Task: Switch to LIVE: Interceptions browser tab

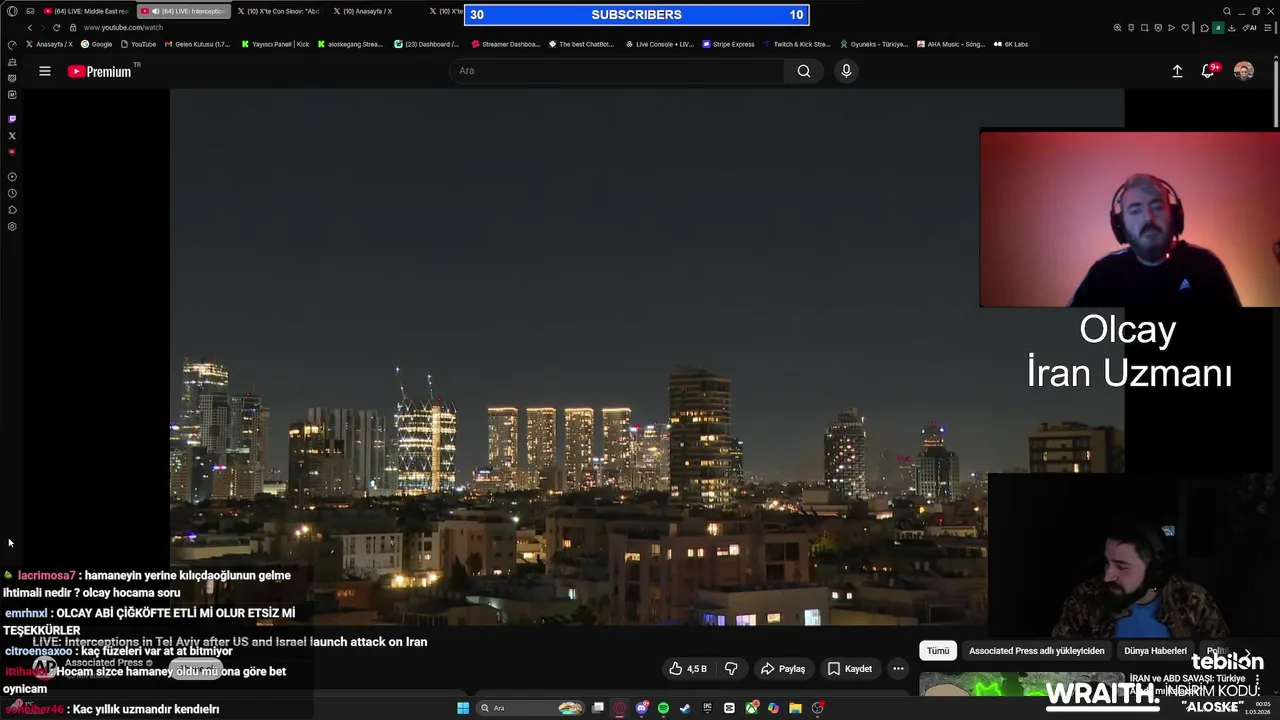Action: point(184,11)
